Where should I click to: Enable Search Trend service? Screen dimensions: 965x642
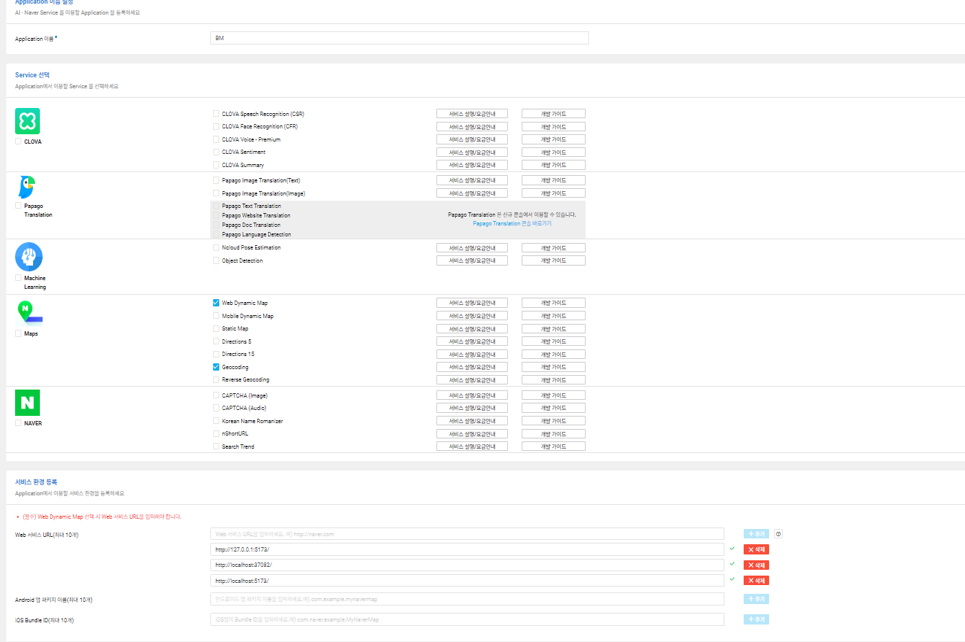(216, 446)
